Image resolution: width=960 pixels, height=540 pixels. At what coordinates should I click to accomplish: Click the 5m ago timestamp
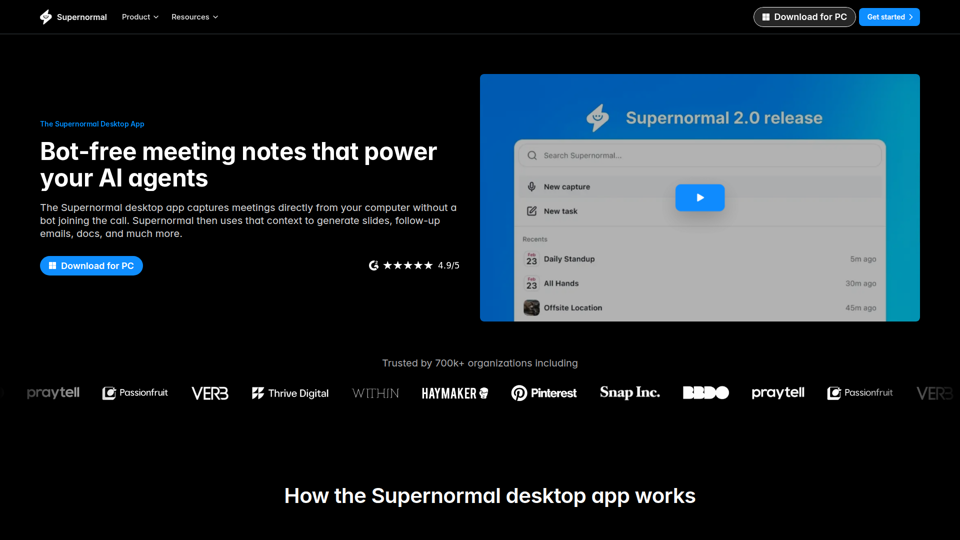[x=863, y=259]
